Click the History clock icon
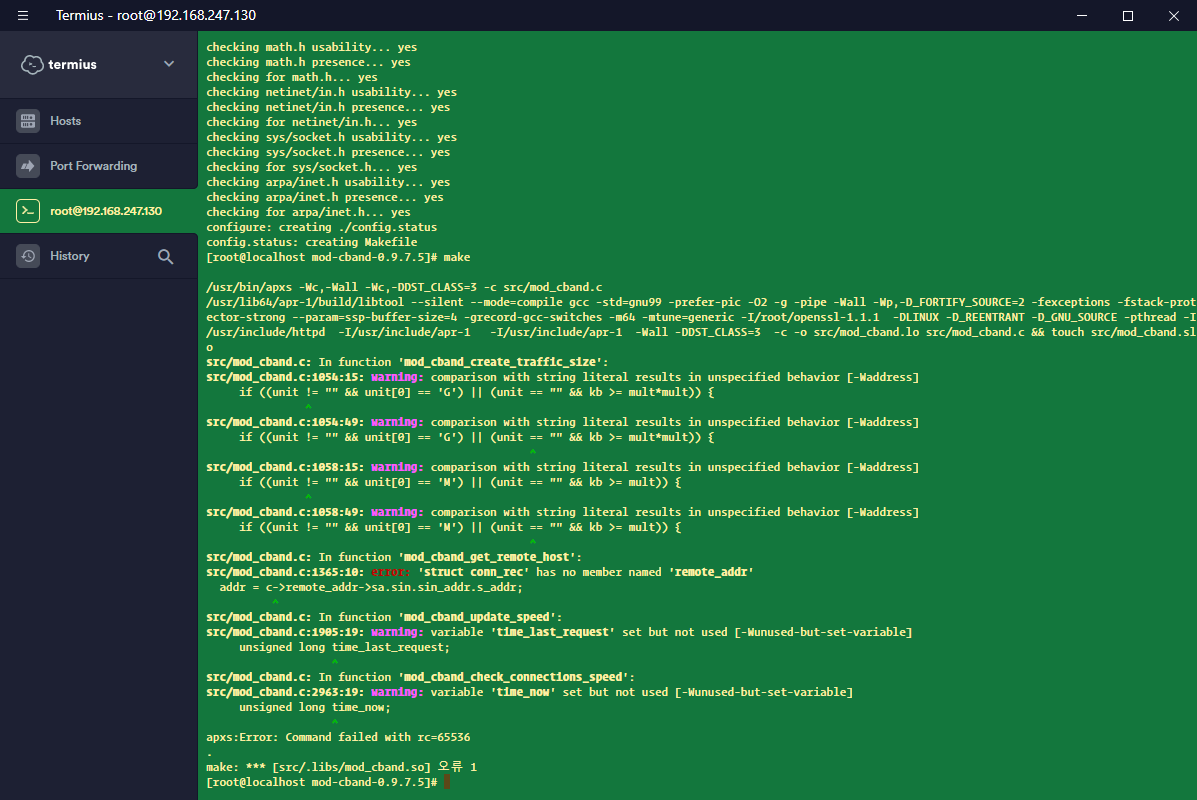 coord(28,256)
